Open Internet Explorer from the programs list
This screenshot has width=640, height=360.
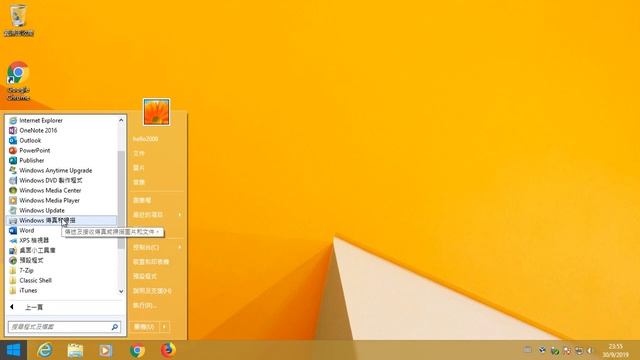62,120
